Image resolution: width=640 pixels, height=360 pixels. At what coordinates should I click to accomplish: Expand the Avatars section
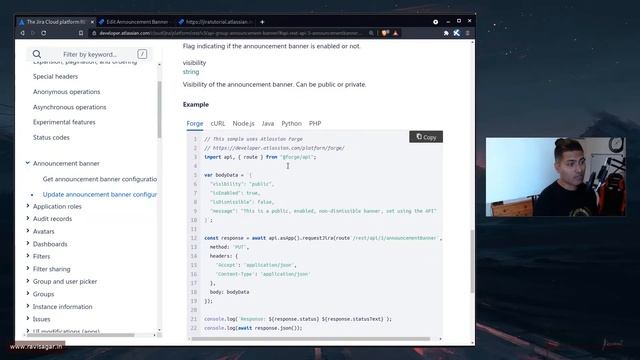(x=28, y=231)
